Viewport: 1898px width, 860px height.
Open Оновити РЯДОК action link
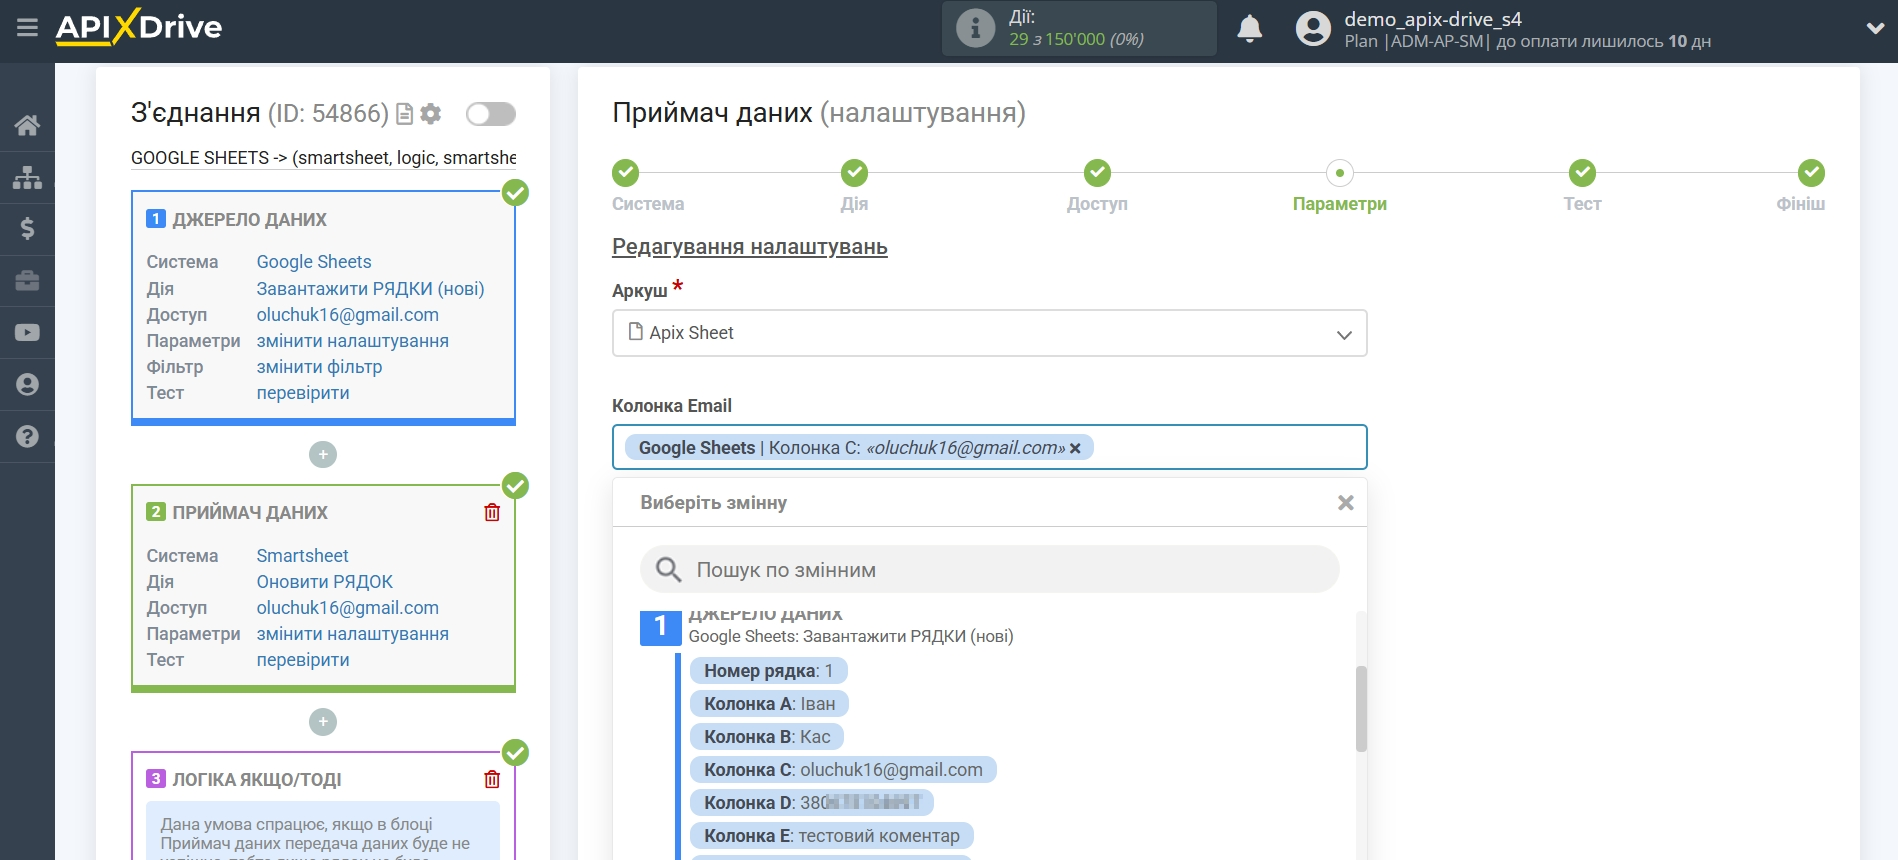[x=324, y=582]
